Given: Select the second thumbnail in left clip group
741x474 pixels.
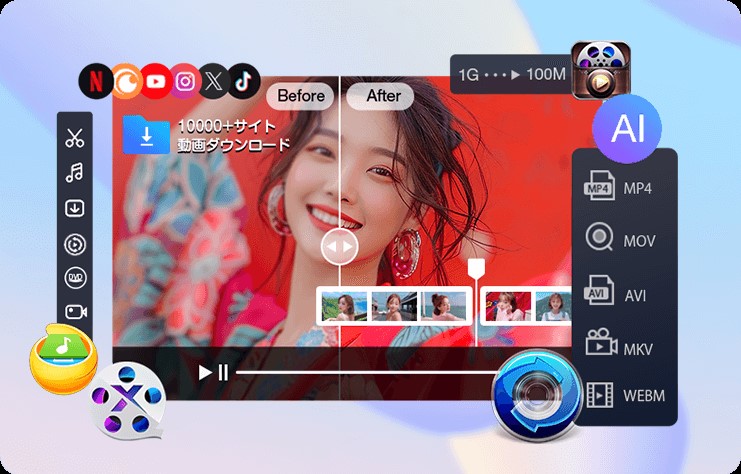Looking at the screenshot, I should pos(394,306).
